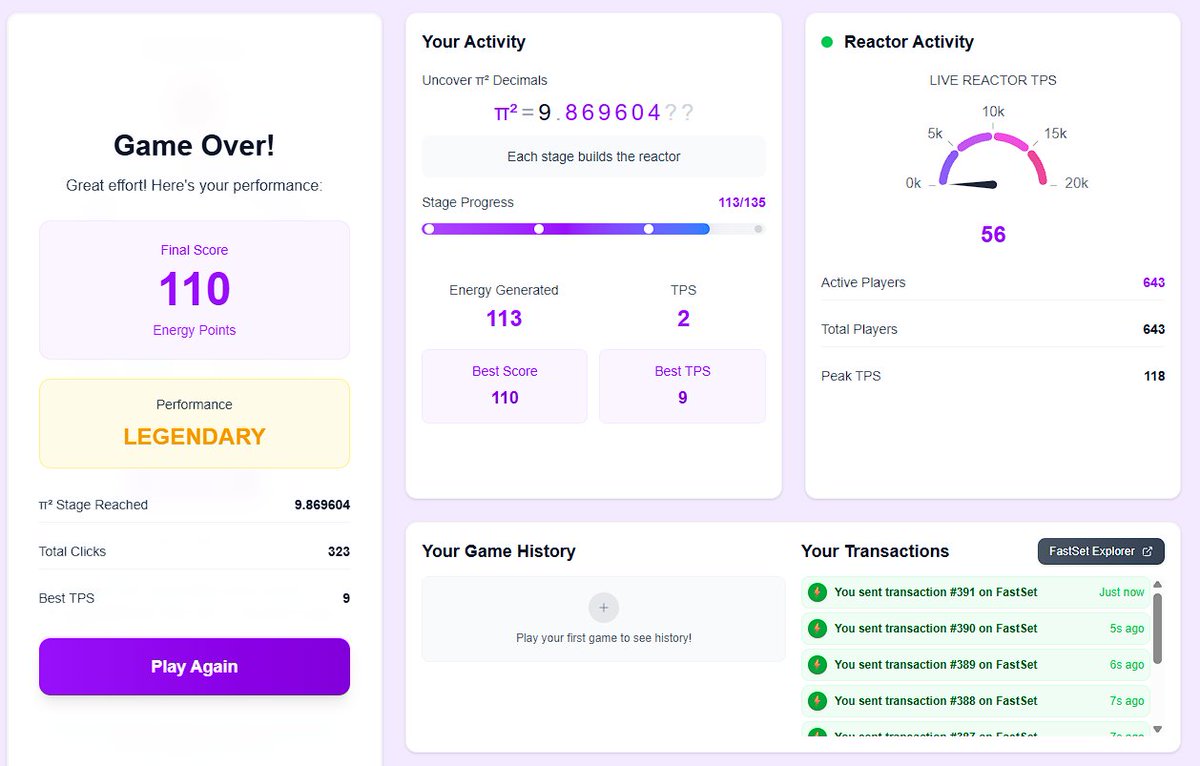The width and height of the screenshot is (1200, 766).
Task: Click the transactions list scrollbar thumb
Action: tap(1158, 628)
